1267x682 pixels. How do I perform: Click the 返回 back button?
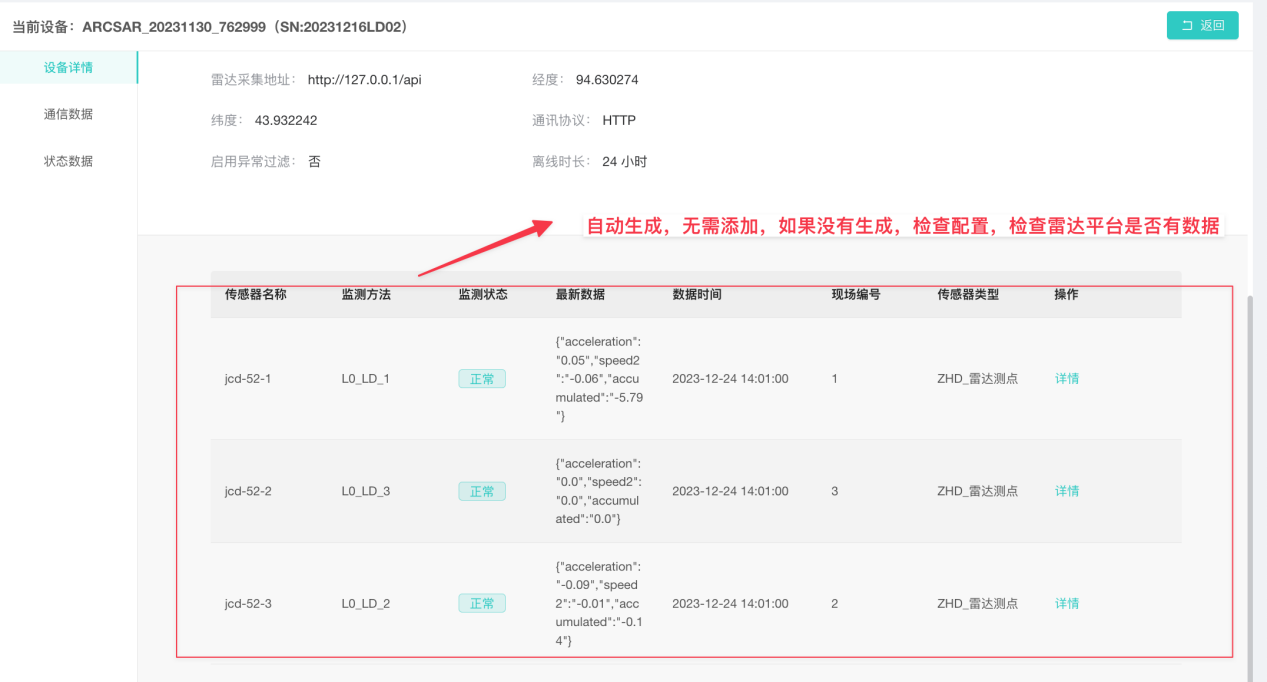click(x=1202, y=26)
